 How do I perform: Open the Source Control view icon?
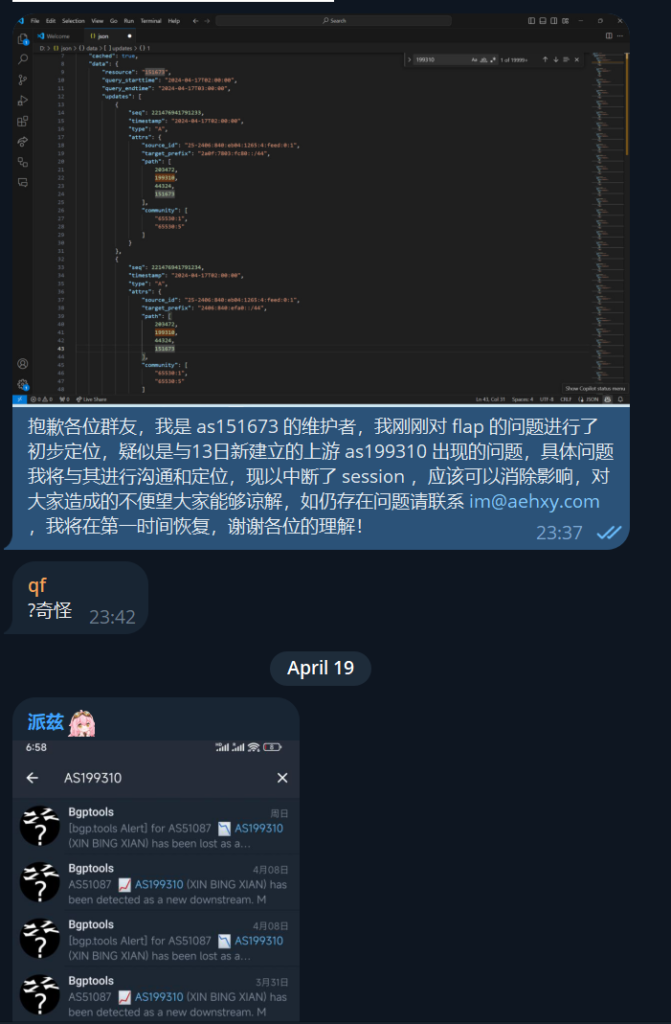[x=23, y=80]
